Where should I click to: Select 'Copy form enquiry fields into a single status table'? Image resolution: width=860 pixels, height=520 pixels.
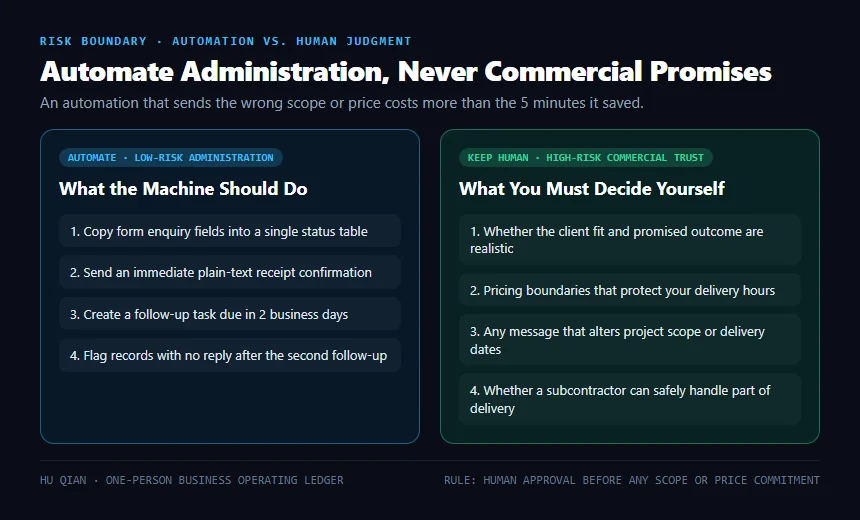click(x=230, y=231)
